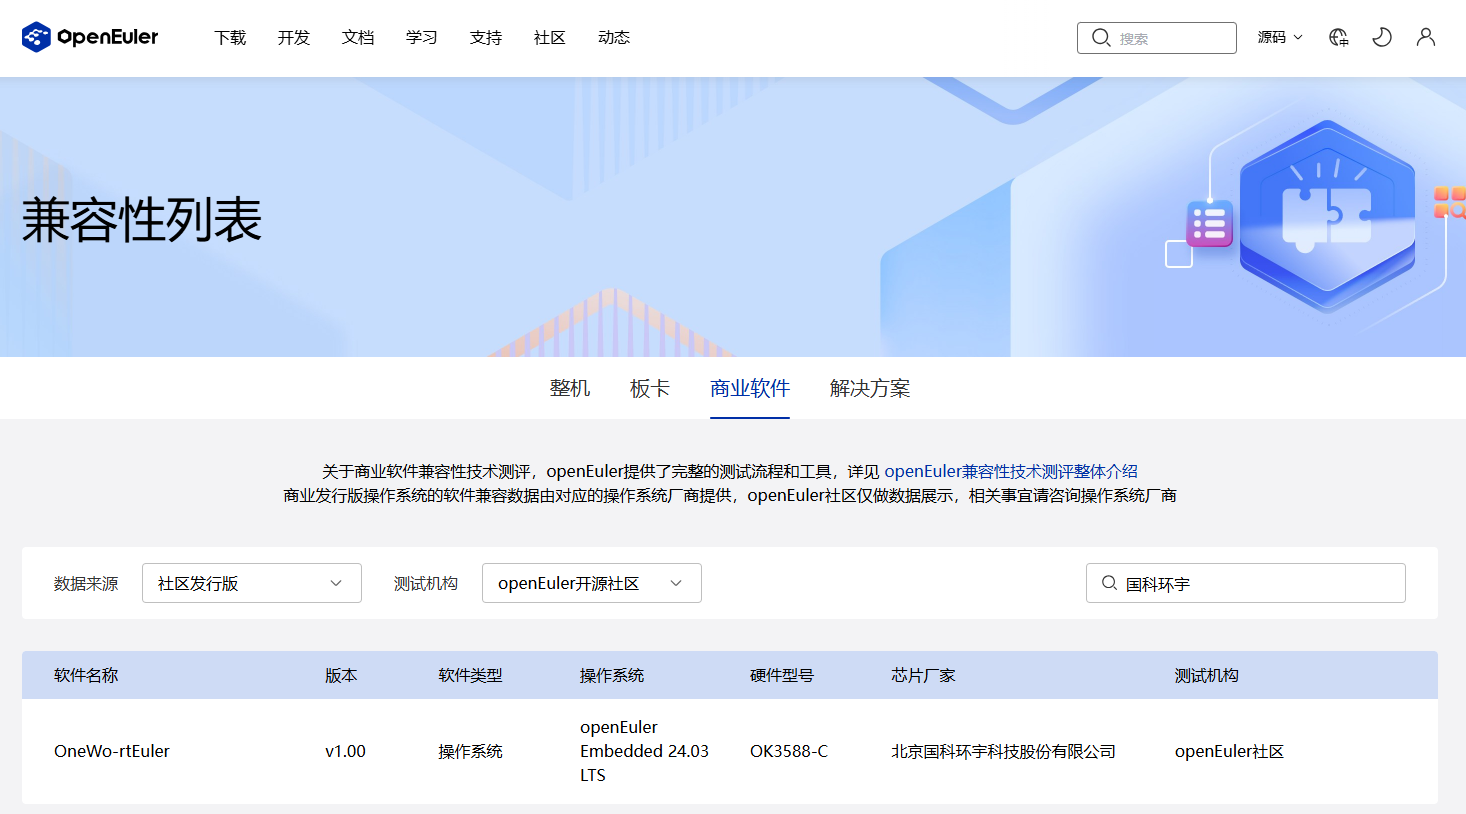Click 北京国科环宇科技股份有限公司 cell
Viewport: 1466px width, 814px height.
pyautogui.click(x=1003, y=751)
